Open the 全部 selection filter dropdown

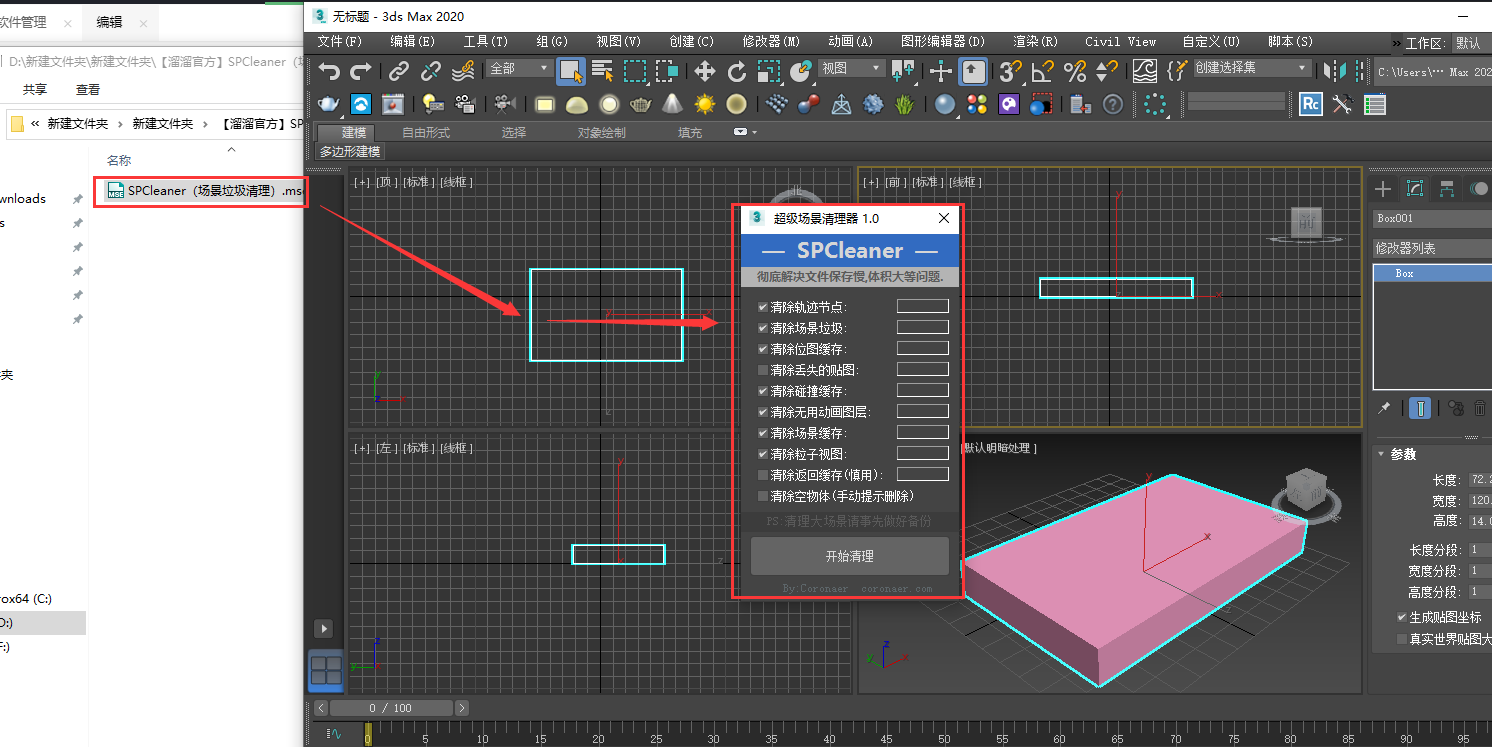pos(519,68)
